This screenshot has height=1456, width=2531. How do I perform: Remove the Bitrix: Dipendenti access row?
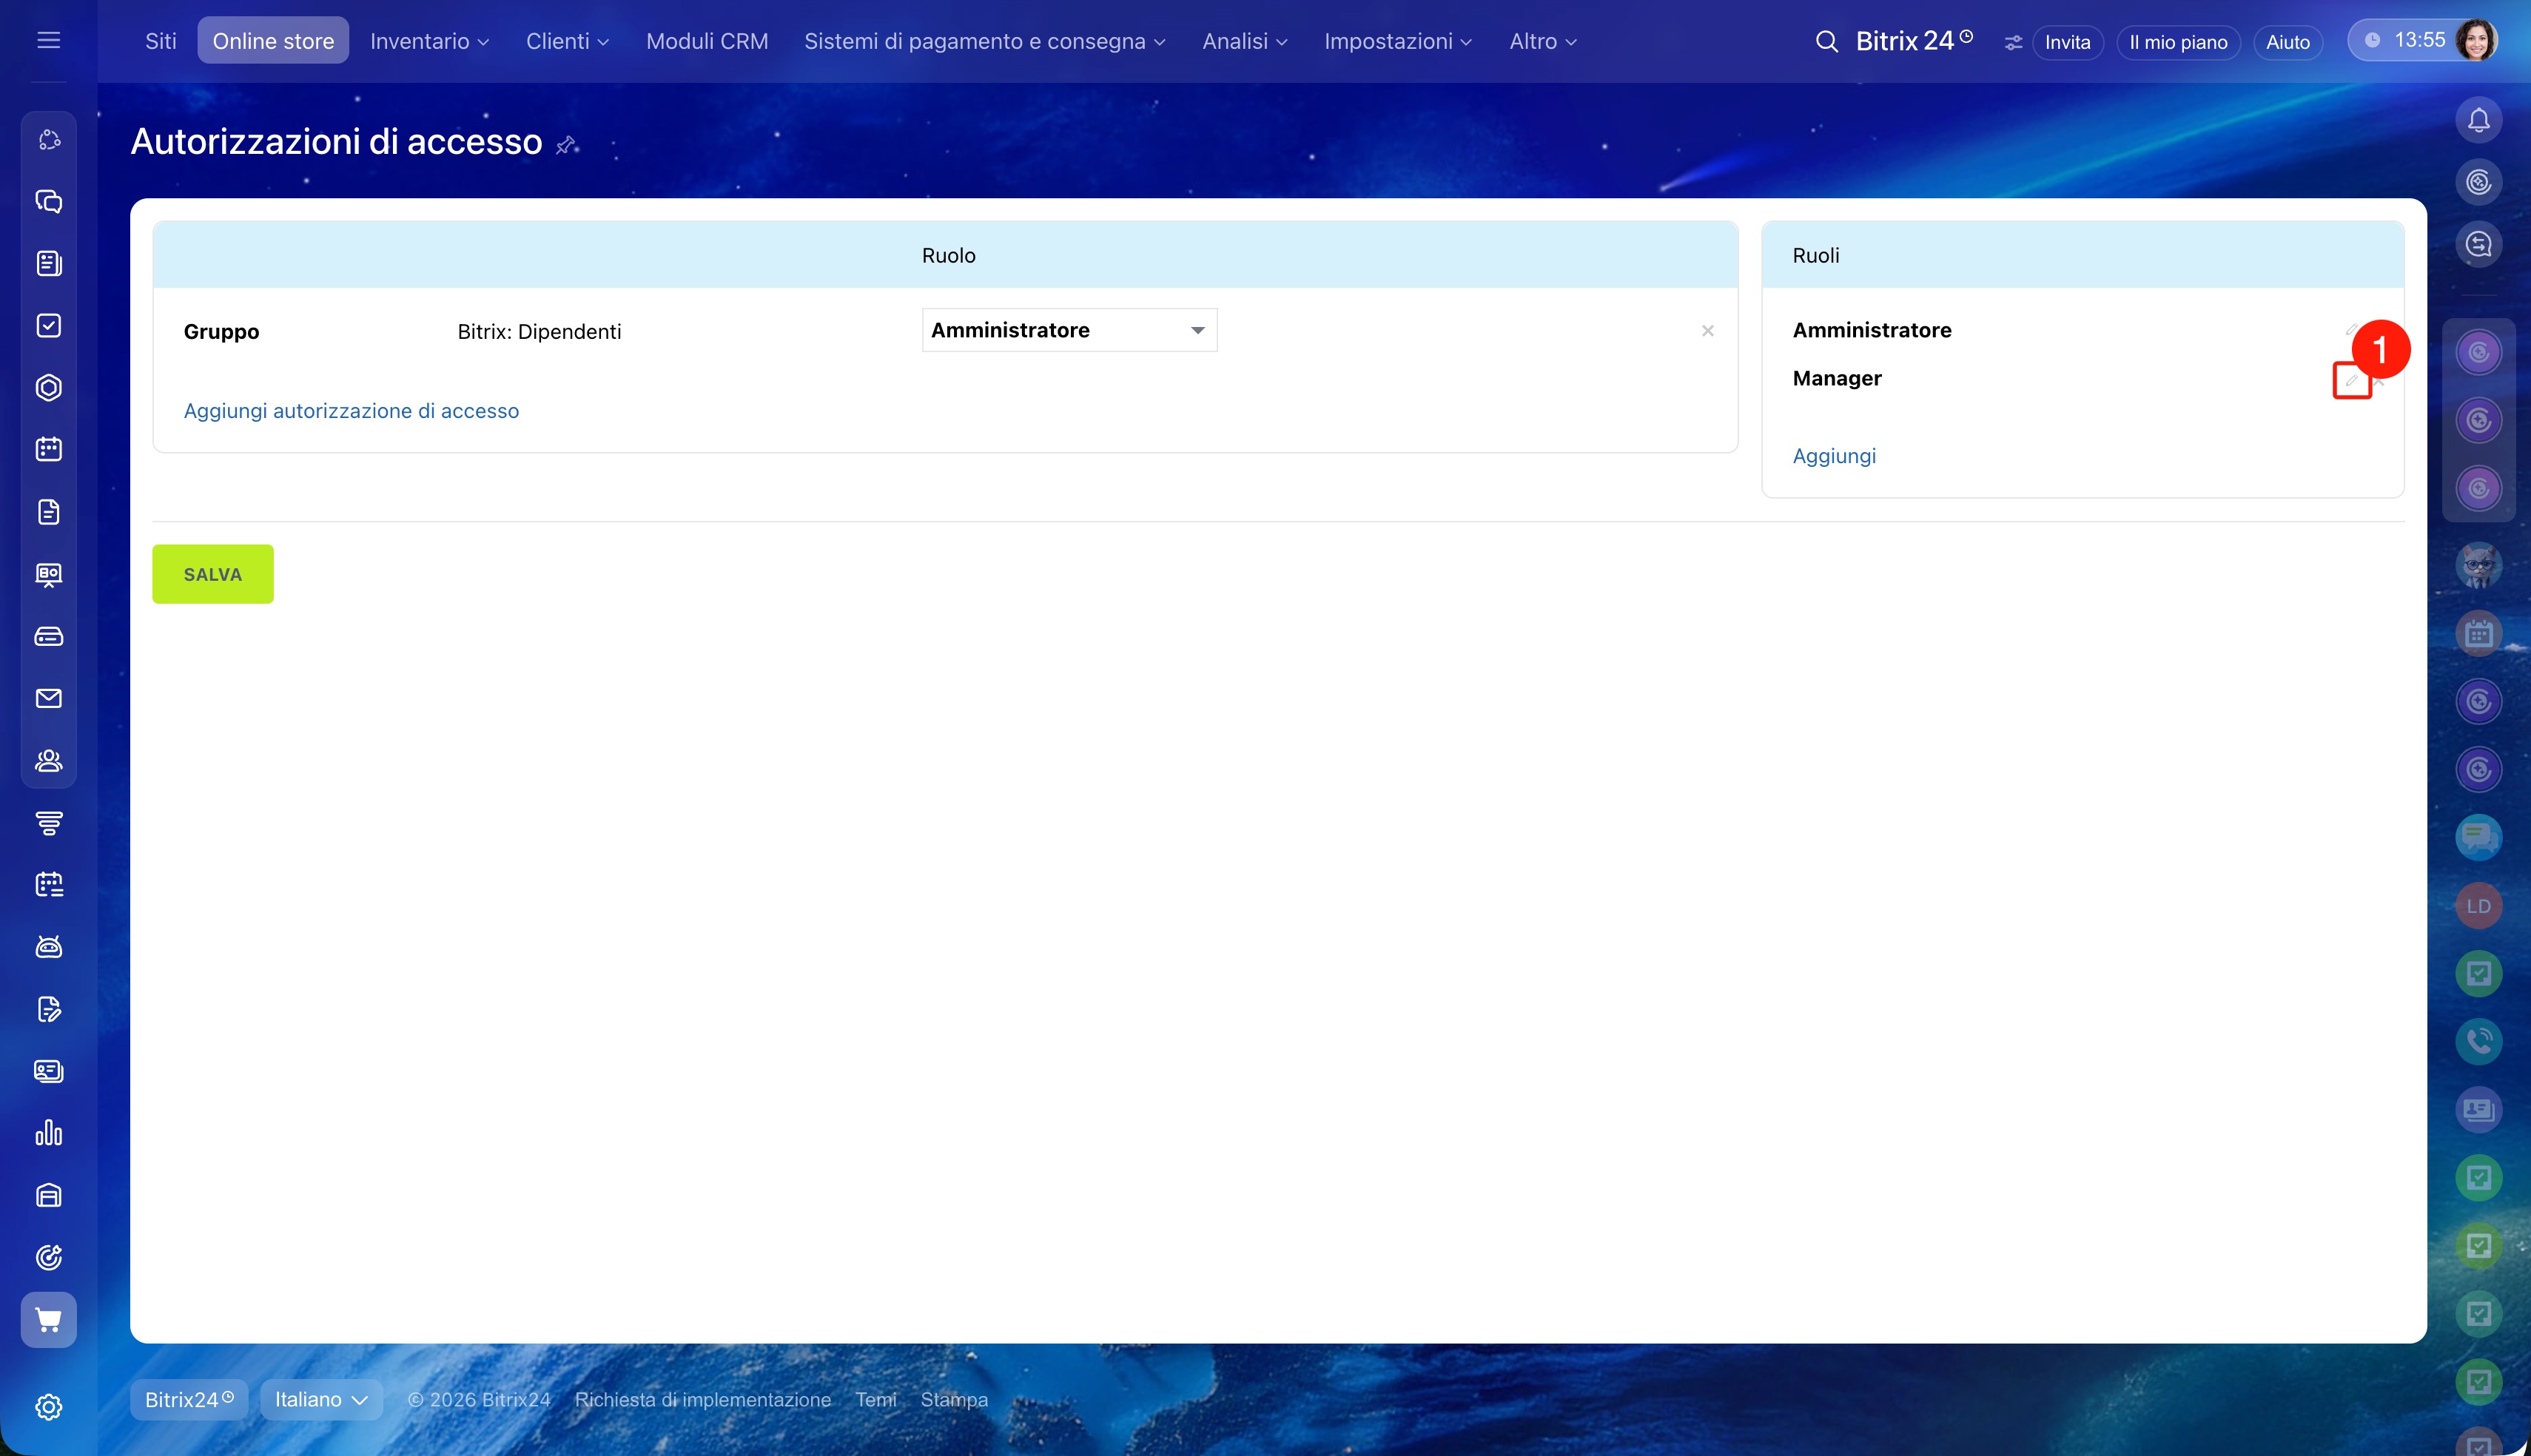pos(1707,331)
